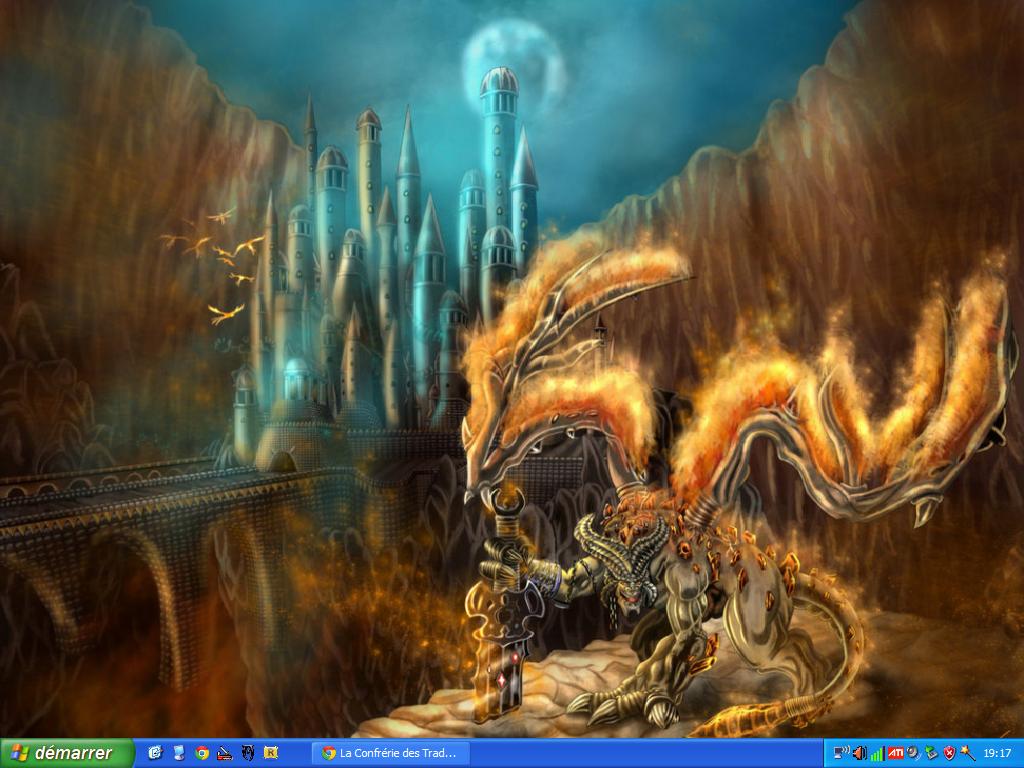This screenshot has width=1024, height=768.
Task: Click the 19:17 taskbar clock
Action: click(997, 754)
